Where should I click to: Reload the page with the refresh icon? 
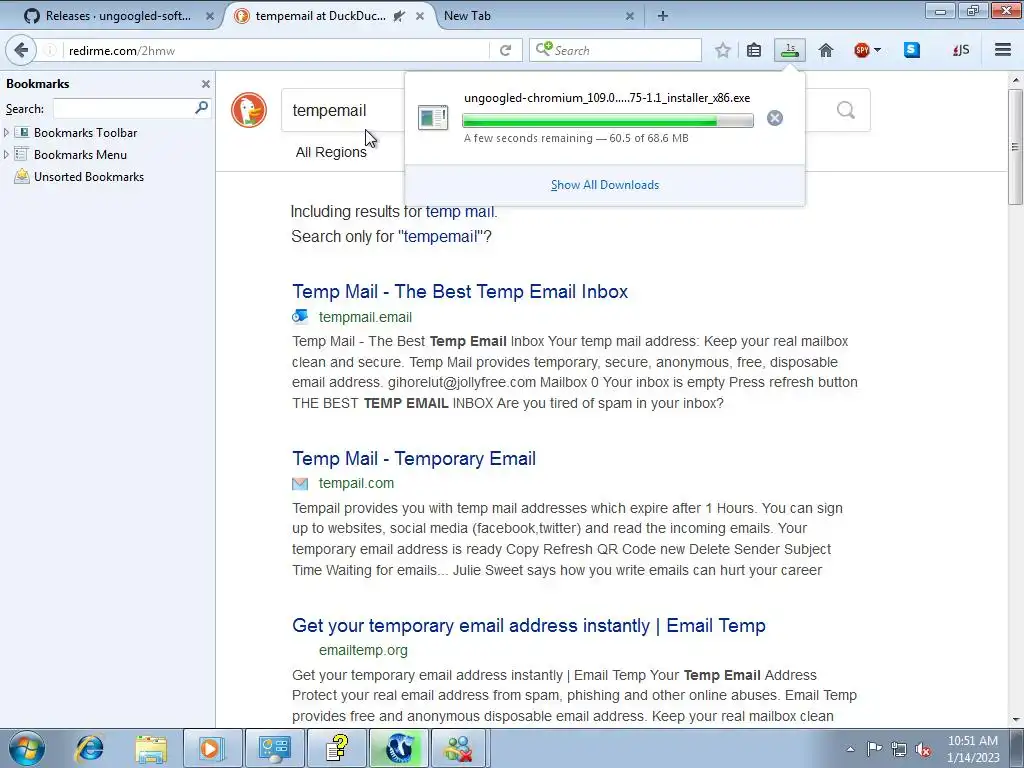tap(505, 50)
